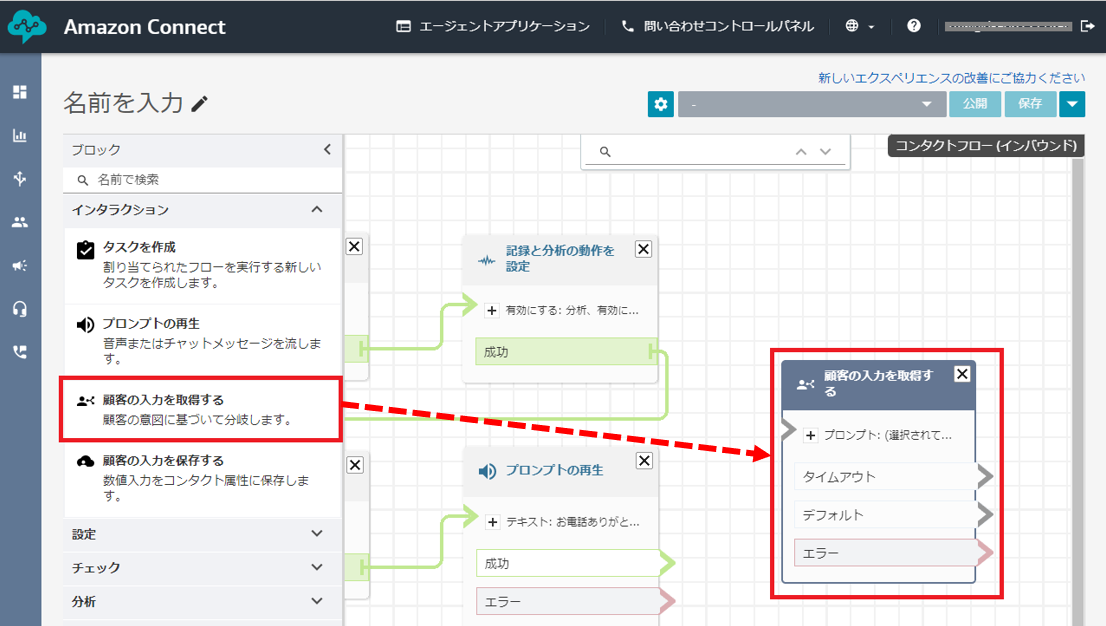Open the language globe selector

[859, 26]
